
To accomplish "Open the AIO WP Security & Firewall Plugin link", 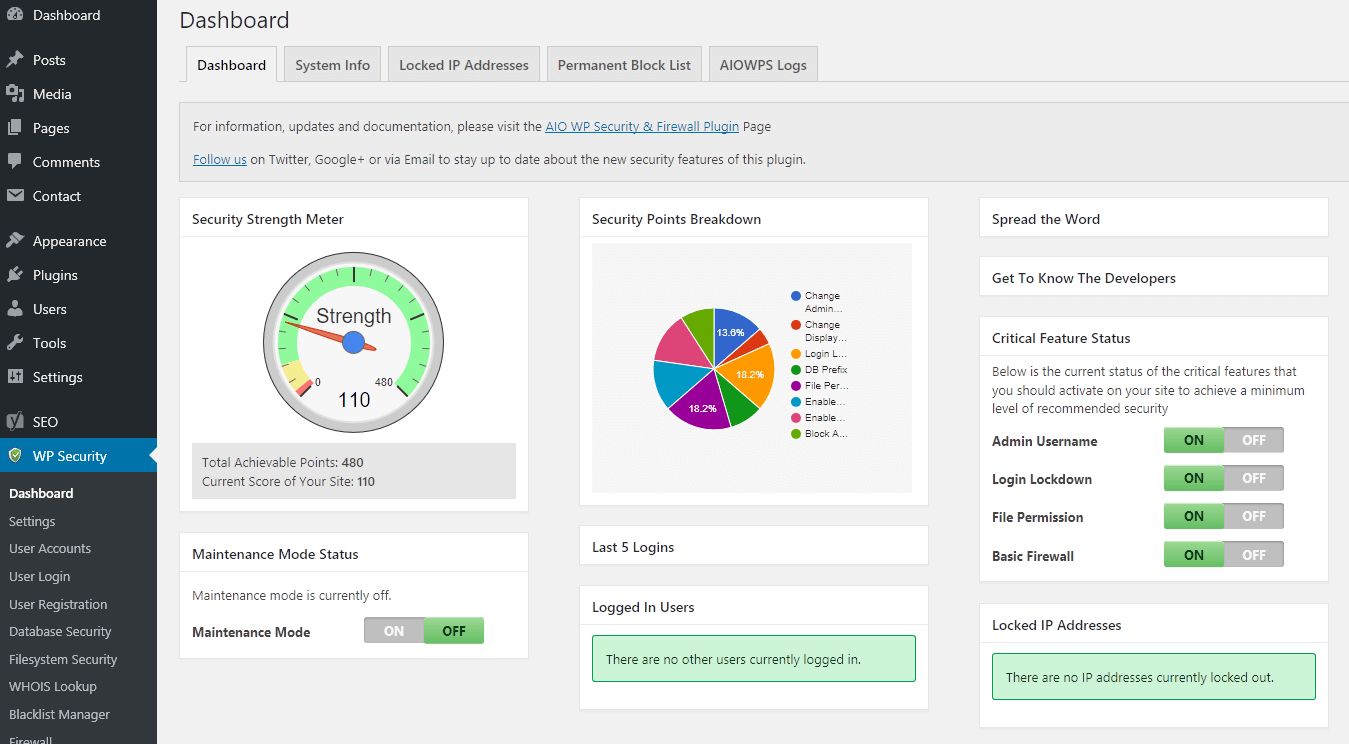I will pos(641,126).
